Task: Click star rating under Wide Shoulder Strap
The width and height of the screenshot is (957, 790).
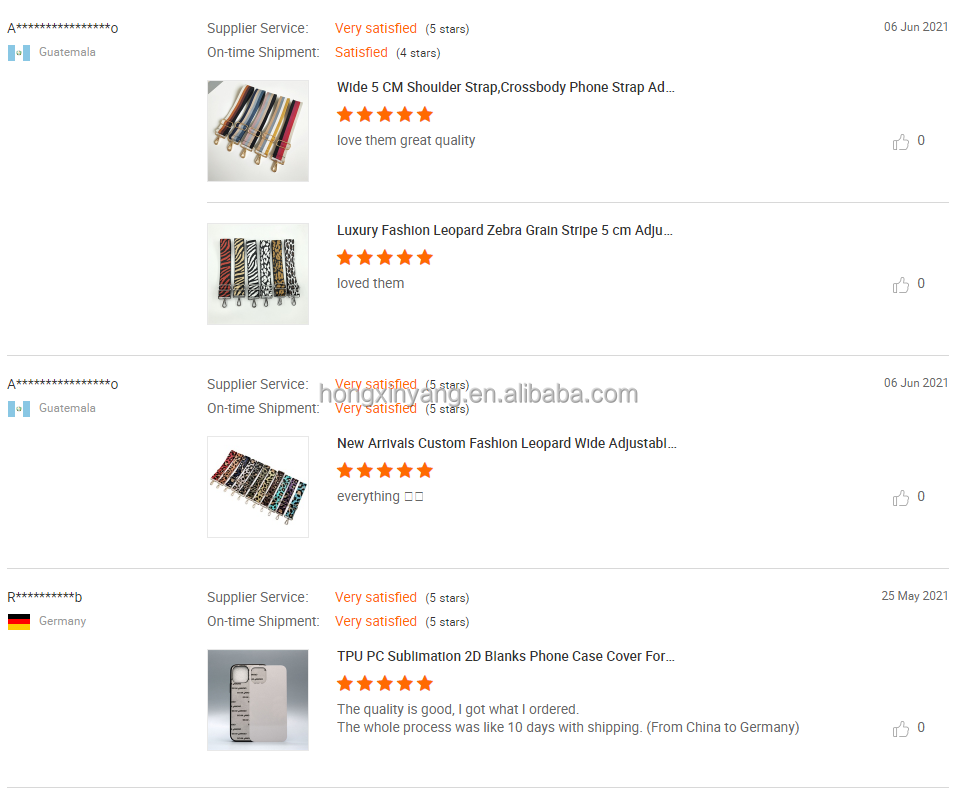Action: [385, 114]
